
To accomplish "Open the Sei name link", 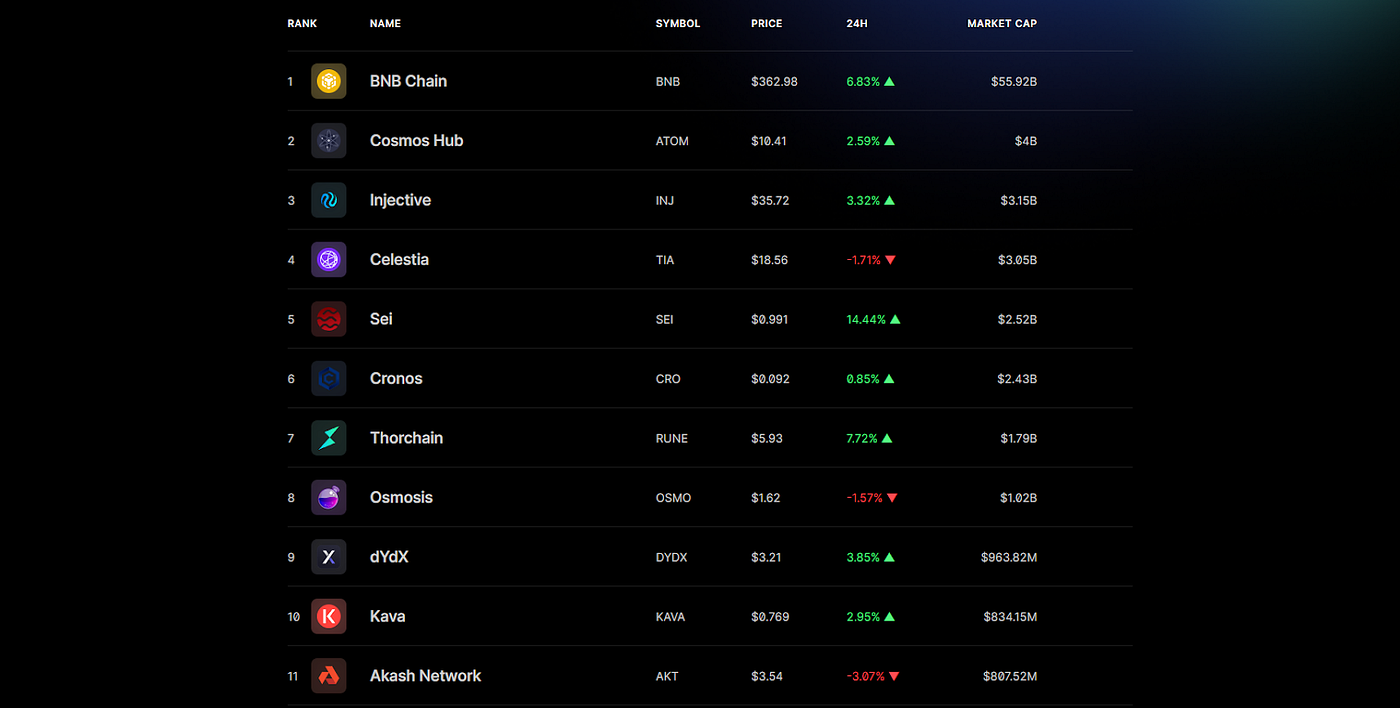I will pos(381,319).
